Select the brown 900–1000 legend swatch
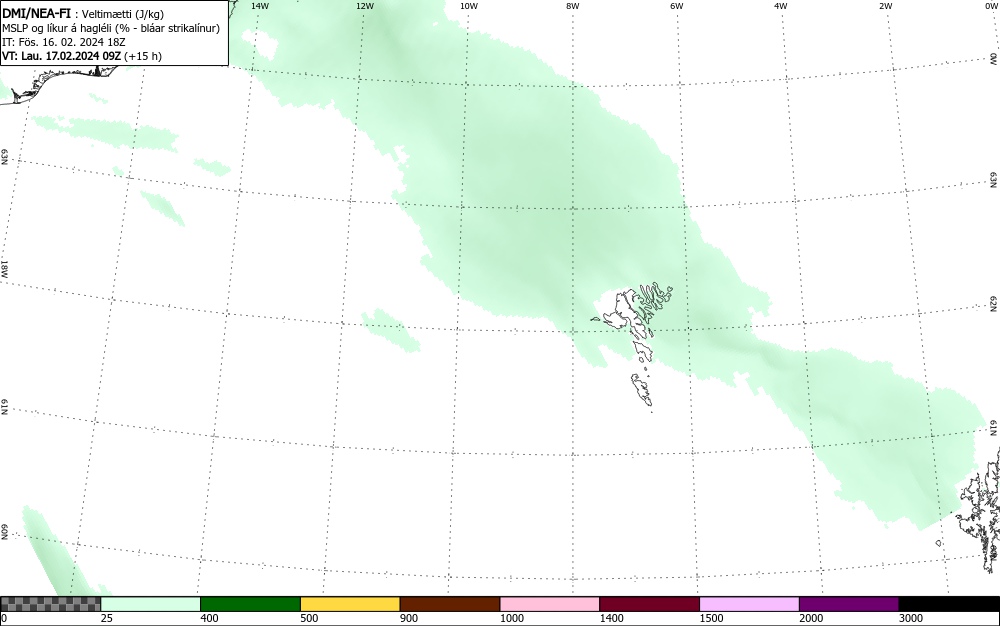This screenshot has height=626, width=1000. [450, 604]
